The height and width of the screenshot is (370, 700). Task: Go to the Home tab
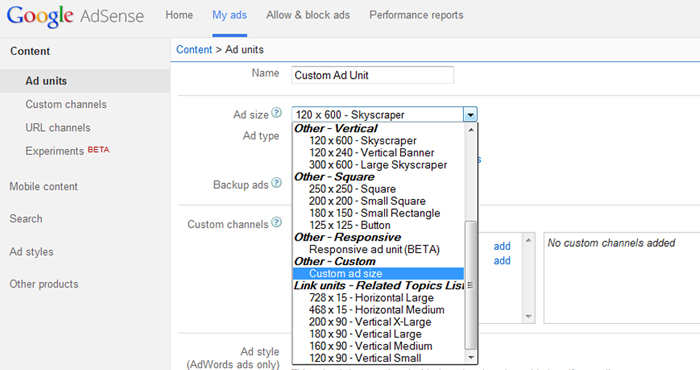(179, 15)
